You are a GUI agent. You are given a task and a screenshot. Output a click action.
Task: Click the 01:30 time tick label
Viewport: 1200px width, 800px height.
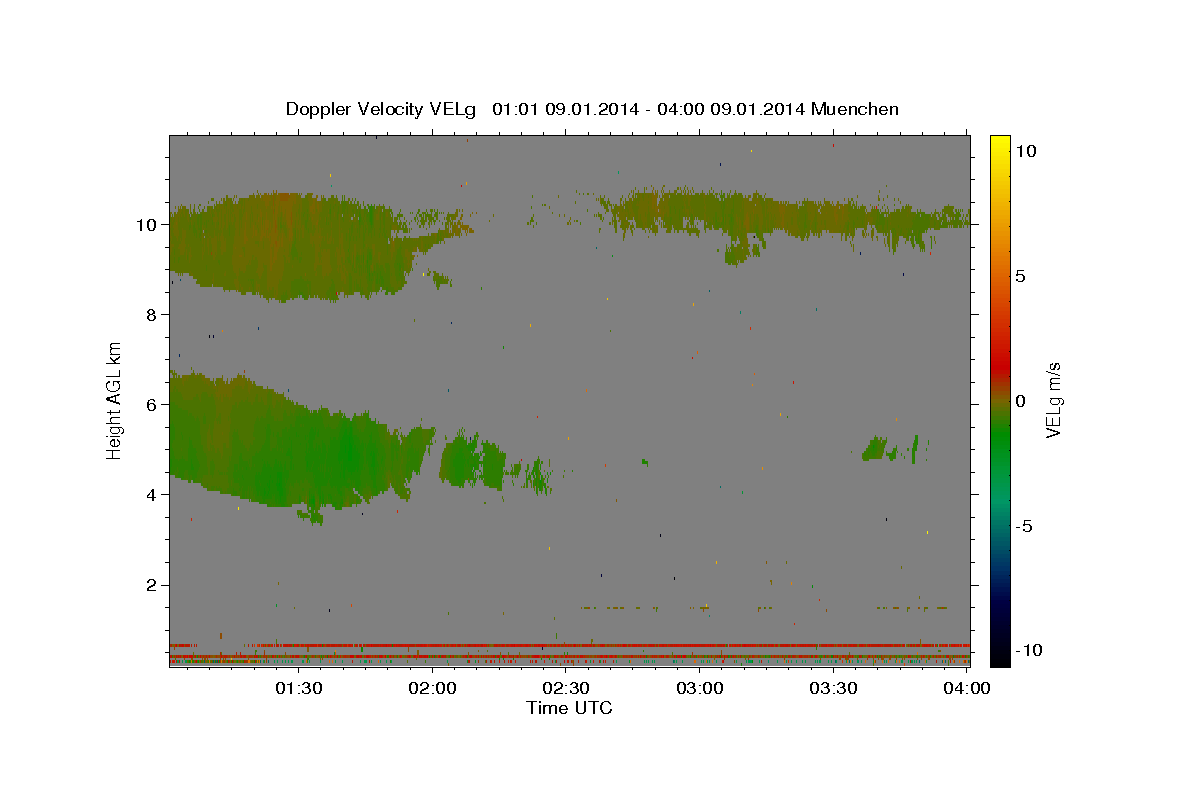point(298,688)
